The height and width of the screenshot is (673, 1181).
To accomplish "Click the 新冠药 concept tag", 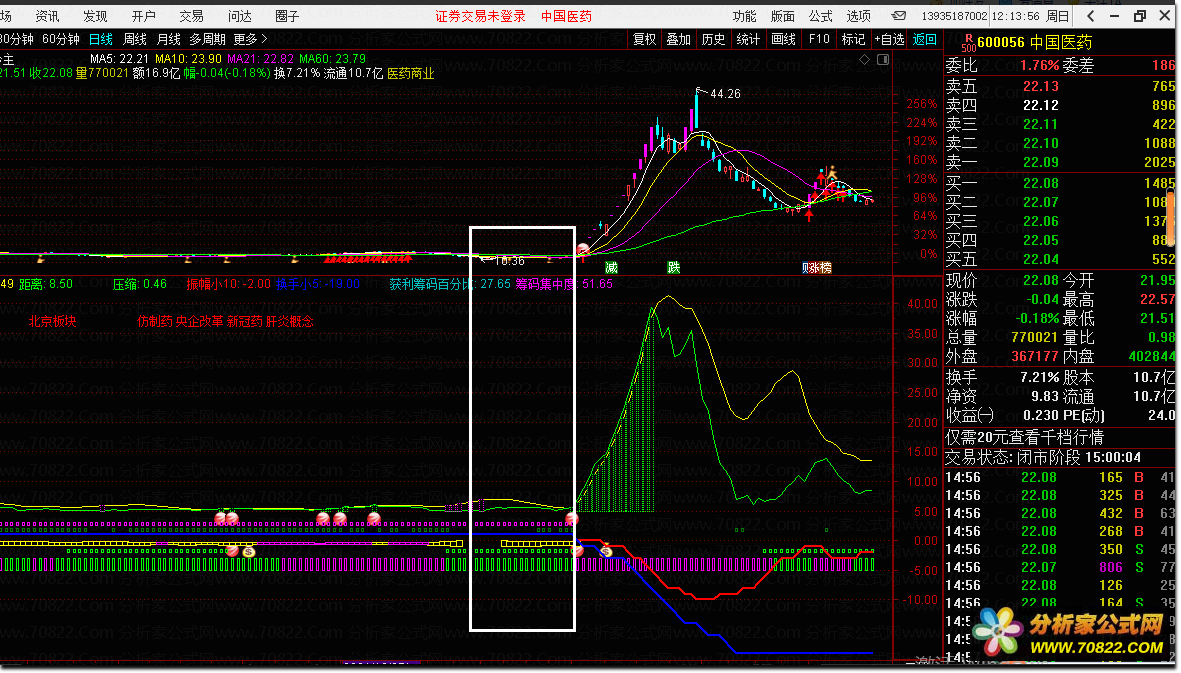I will click(245, 321).
